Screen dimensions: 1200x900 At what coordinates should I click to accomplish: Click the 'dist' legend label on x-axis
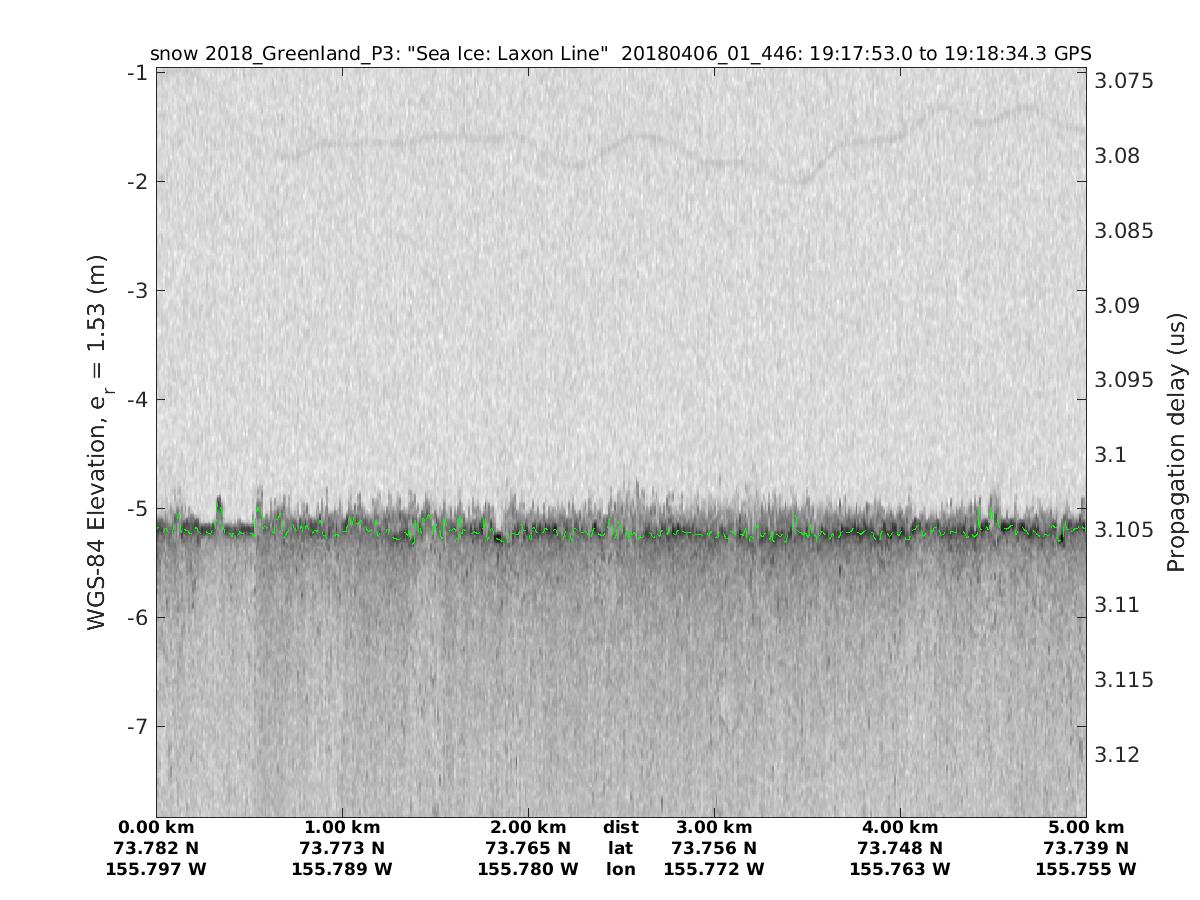click(620, 828)
